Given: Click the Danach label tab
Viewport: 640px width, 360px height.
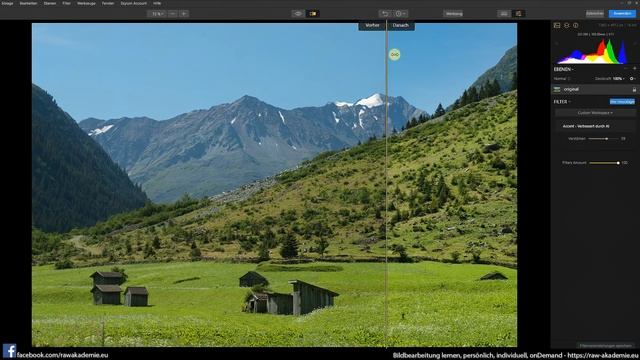Looking at the screenshot, I should tap(400, 25).
